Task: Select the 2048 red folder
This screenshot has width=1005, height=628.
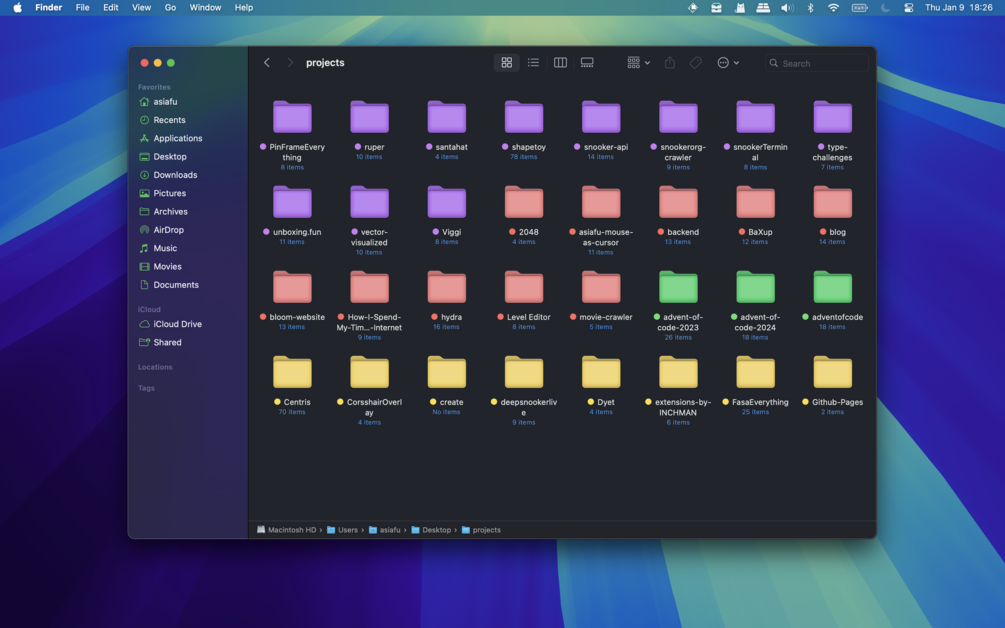Action: pyautogui.click(x=524, y=202)
